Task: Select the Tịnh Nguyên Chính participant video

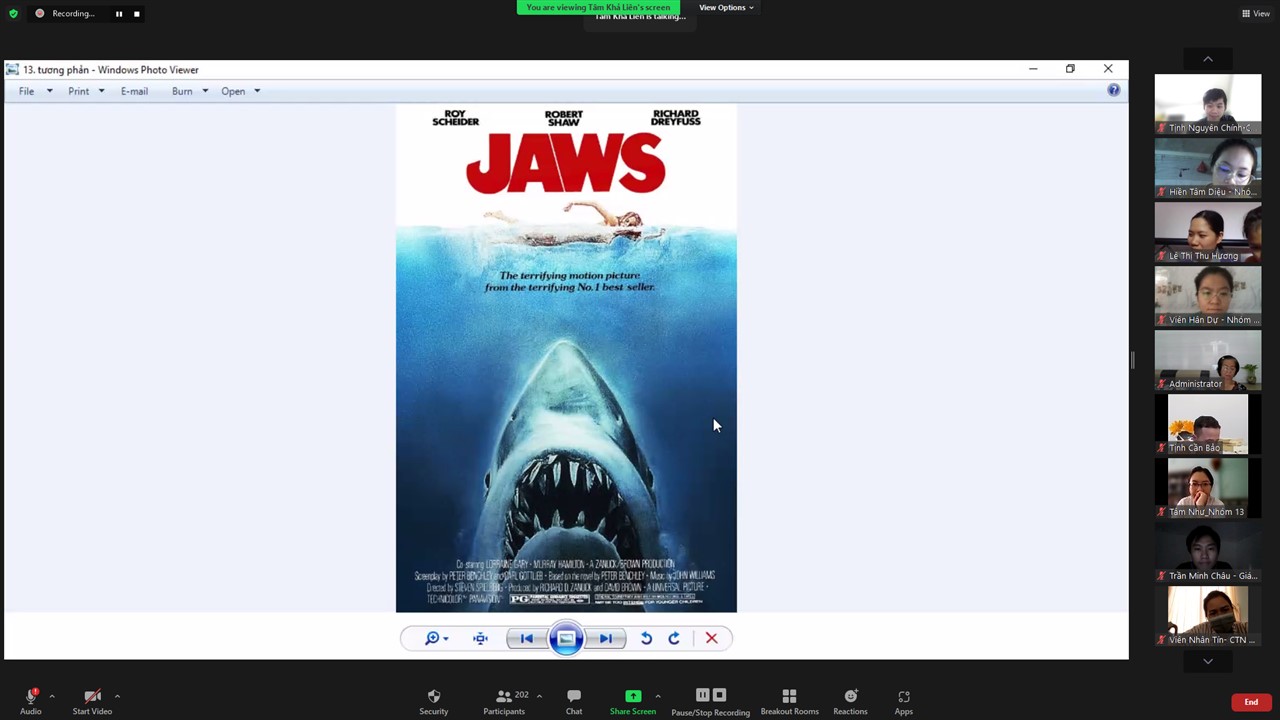Action: [1208, 104]
